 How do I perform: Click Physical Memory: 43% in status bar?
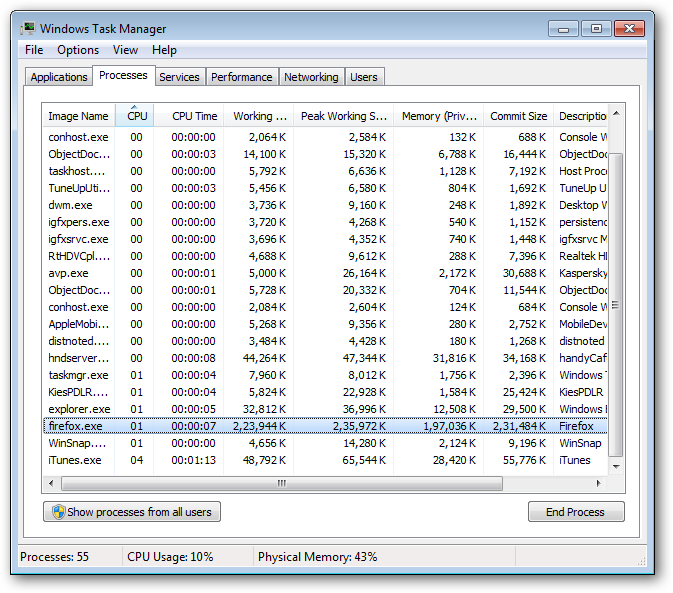[x=318, y=557]
